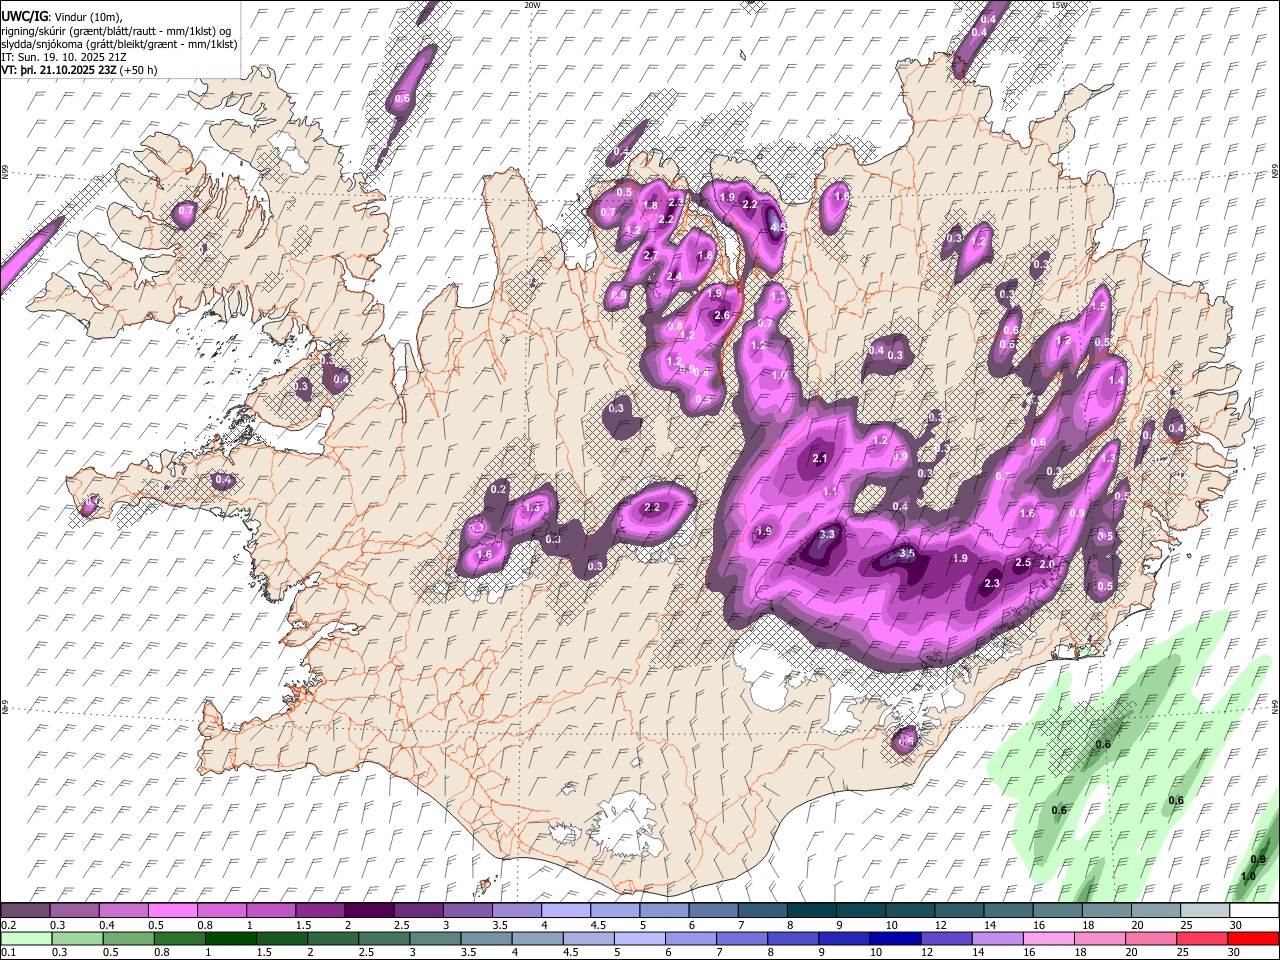Click the 2.1 snowfall value on the map
The width and height of the screenshot is (1280, 960).
(821, 459)
